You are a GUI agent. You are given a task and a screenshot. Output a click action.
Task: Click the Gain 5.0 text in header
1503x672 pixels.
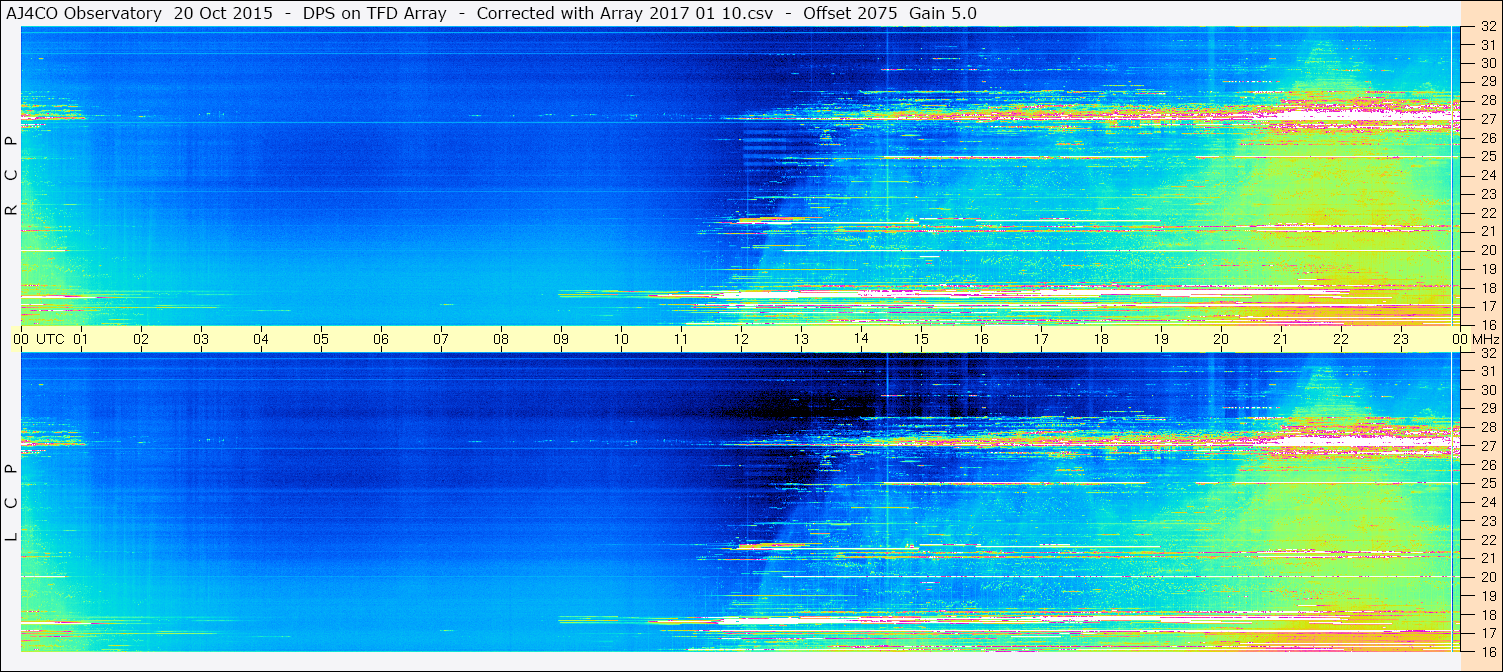(943, 13)
